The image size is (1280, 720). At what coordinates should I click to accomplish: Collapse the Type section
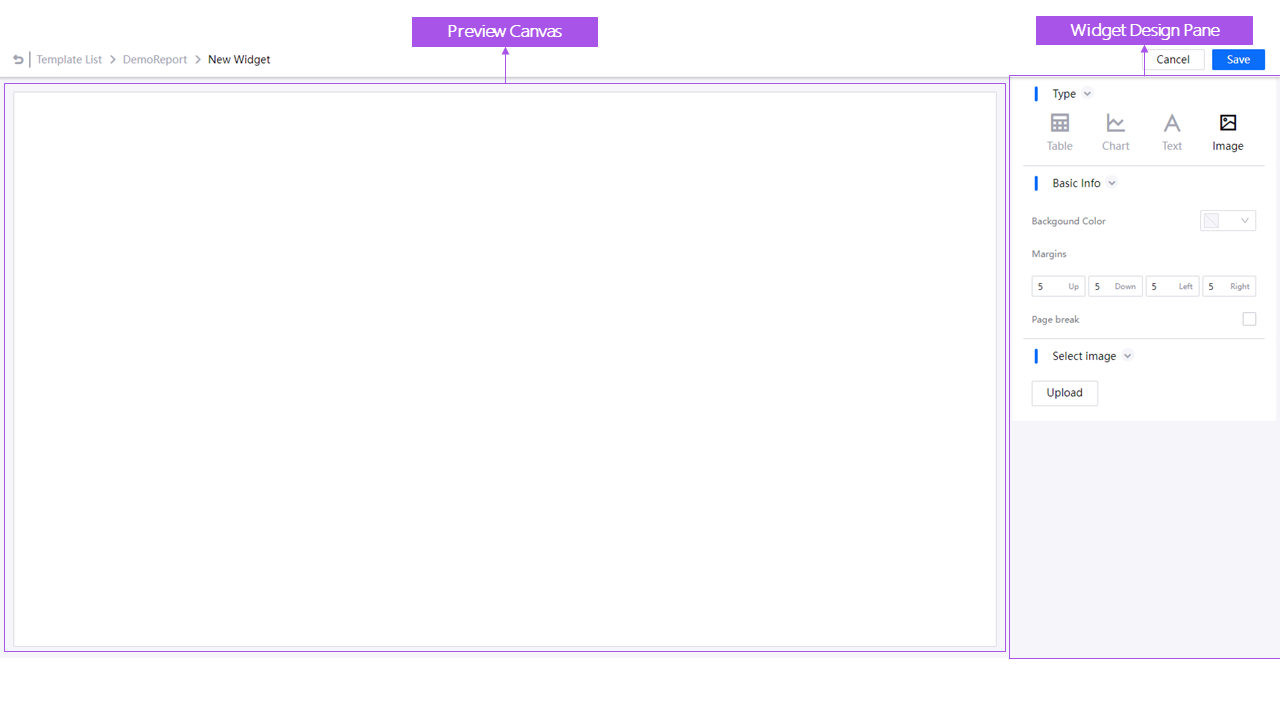[1087, 93]
